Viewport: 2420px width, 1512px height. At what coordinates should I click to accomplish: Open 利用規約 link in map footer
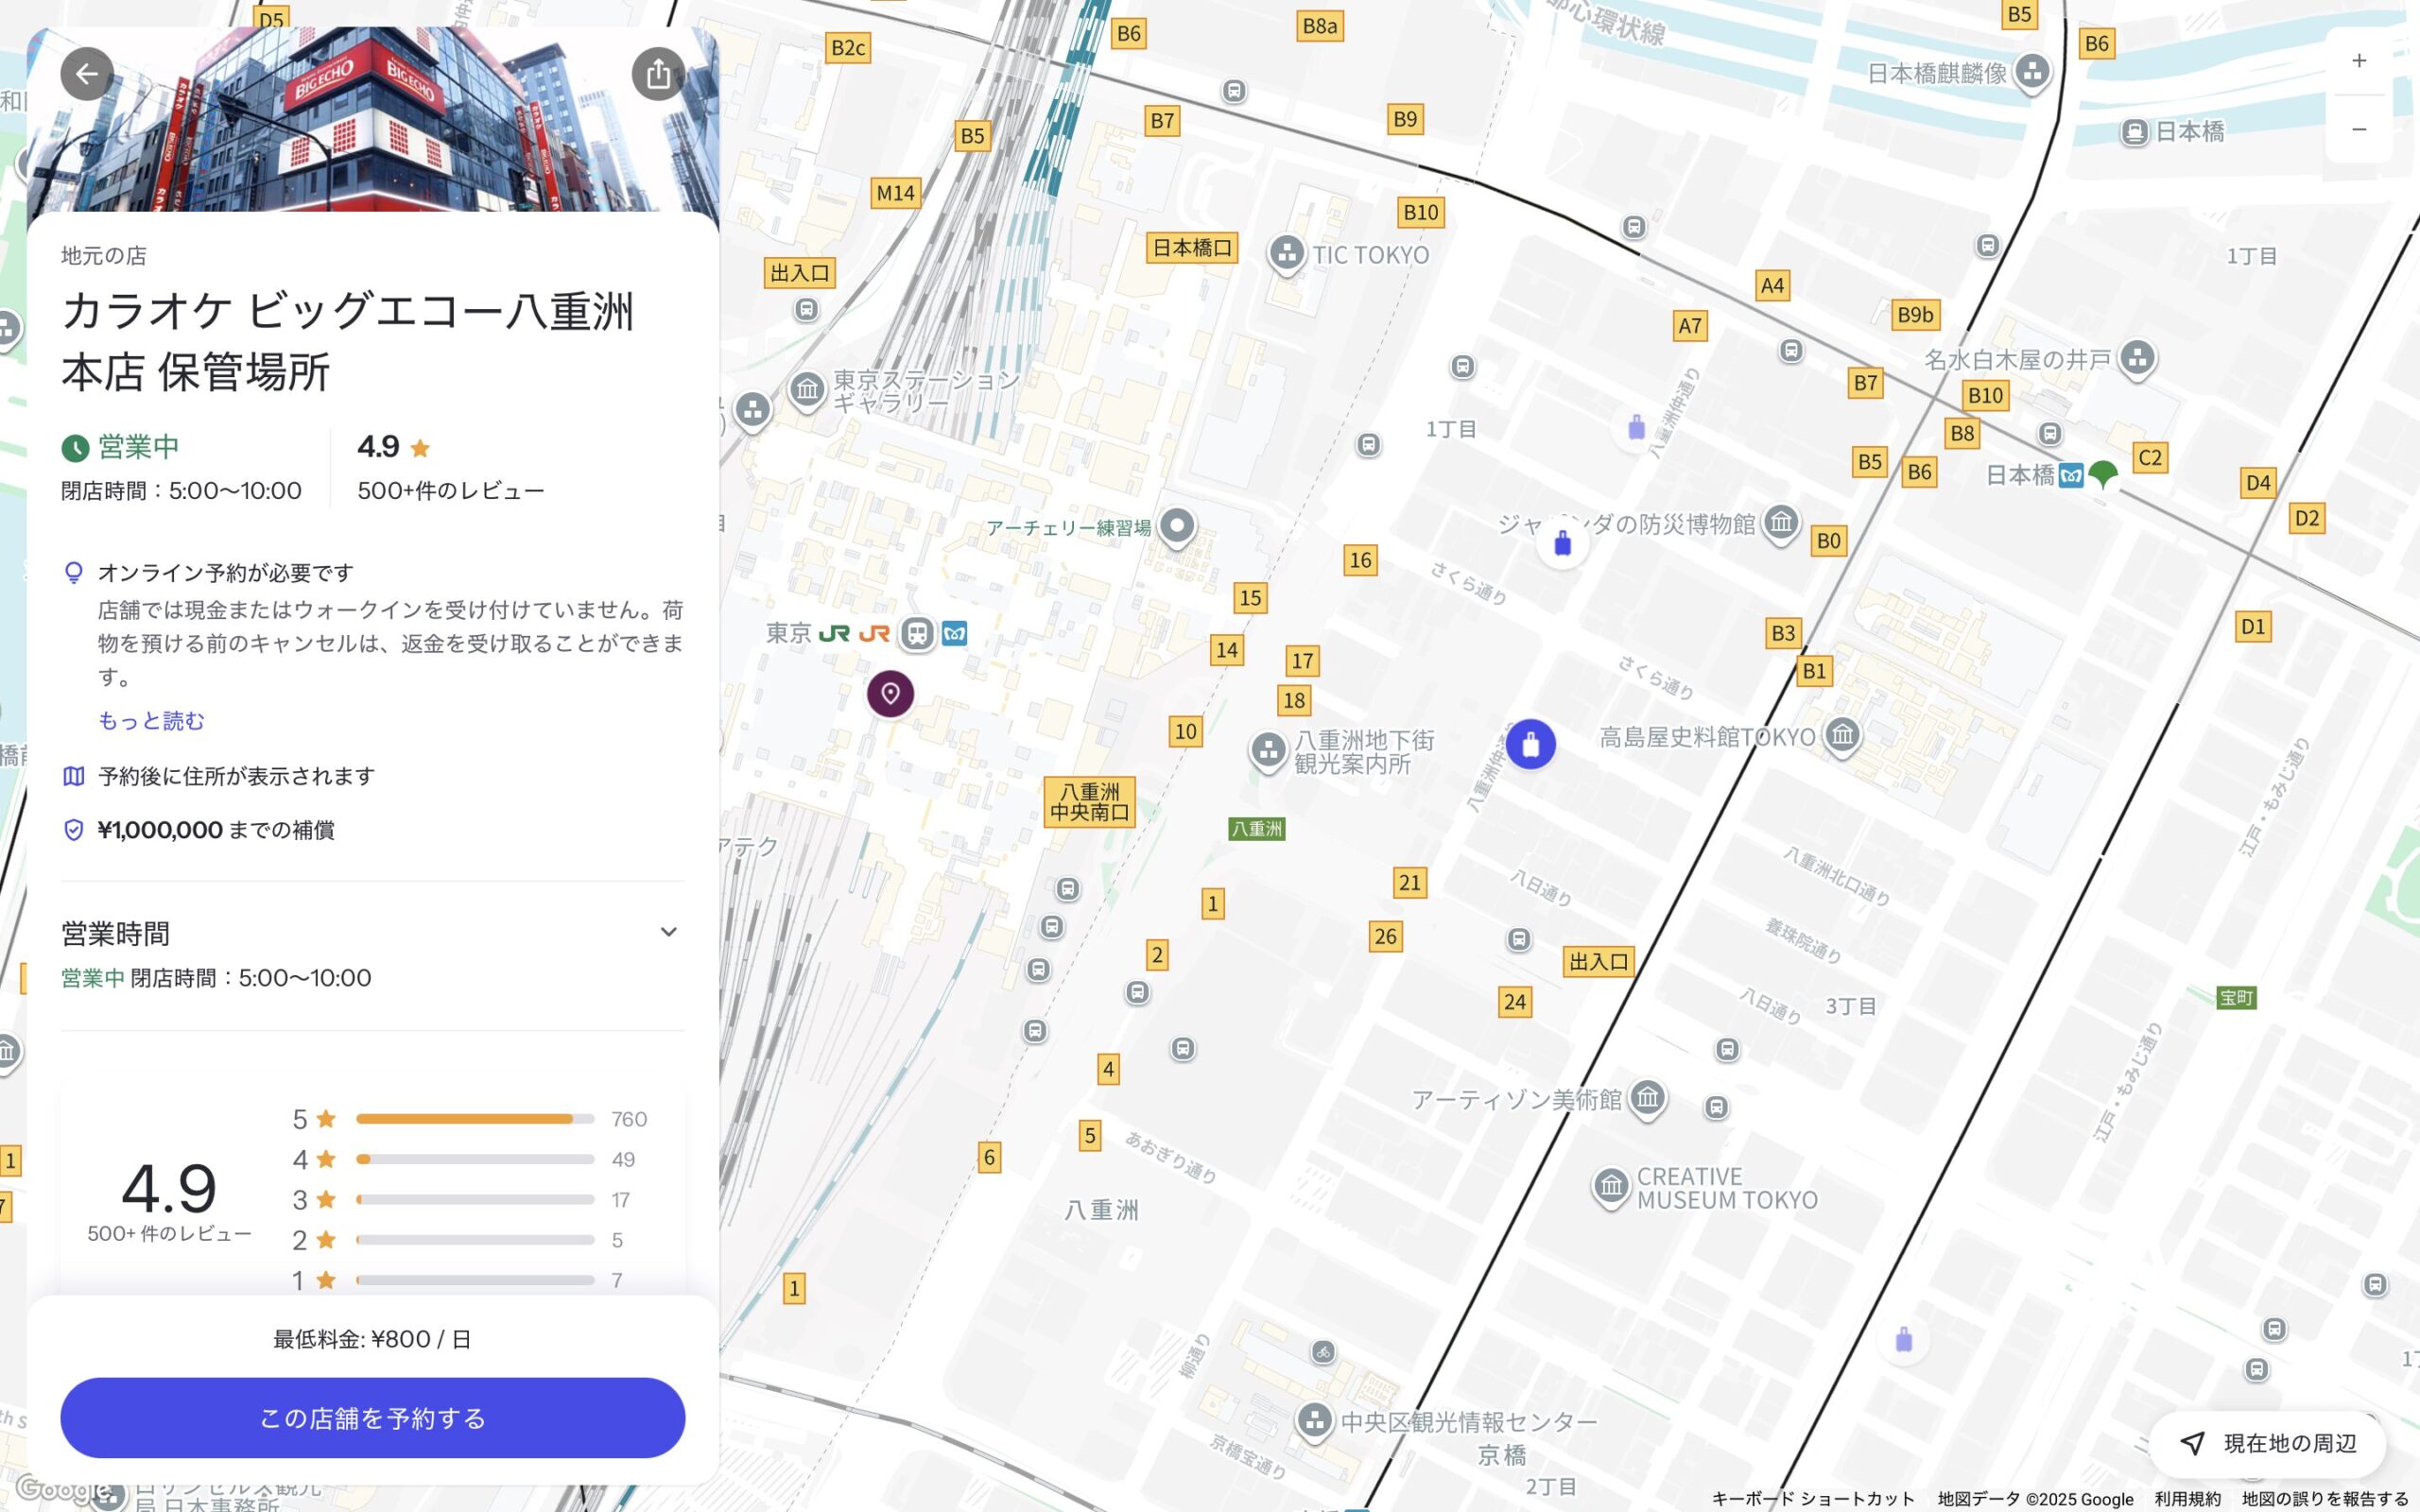pos(2187,1499)
